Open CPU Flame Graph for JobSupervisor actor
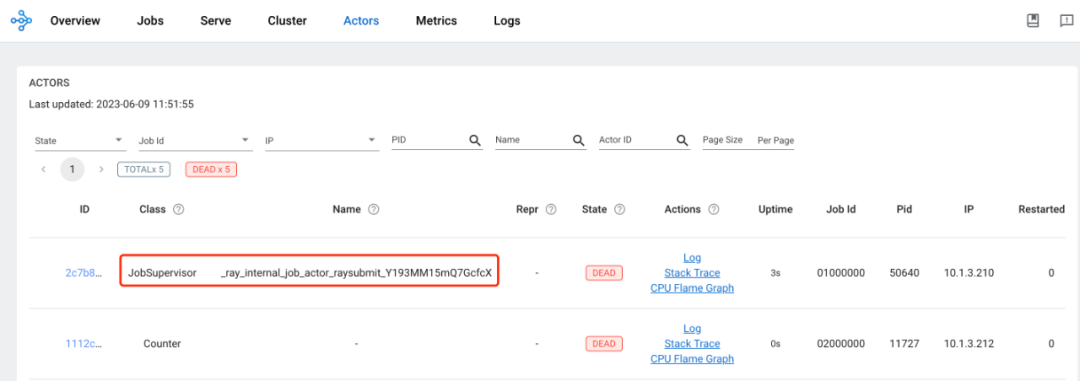 (692, 288)
